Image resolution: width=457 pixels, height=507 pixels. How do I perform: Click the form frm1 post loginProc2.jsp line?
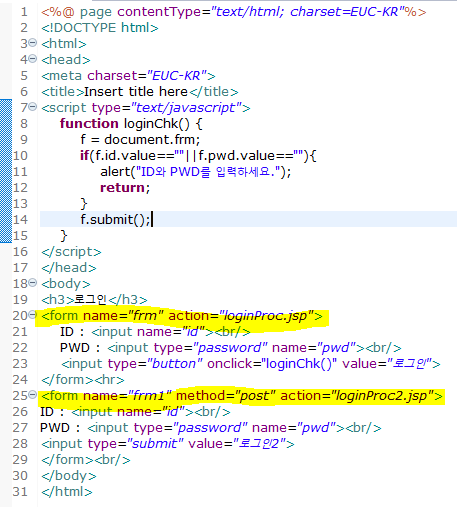(242, 396)
